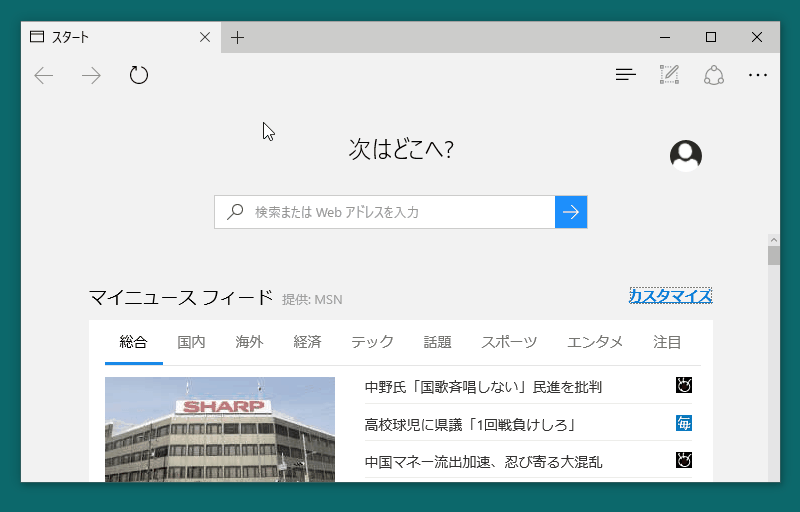800x512 pixels.
Task: Open a new tab with plus icon
Action: (x=237, y=37)
